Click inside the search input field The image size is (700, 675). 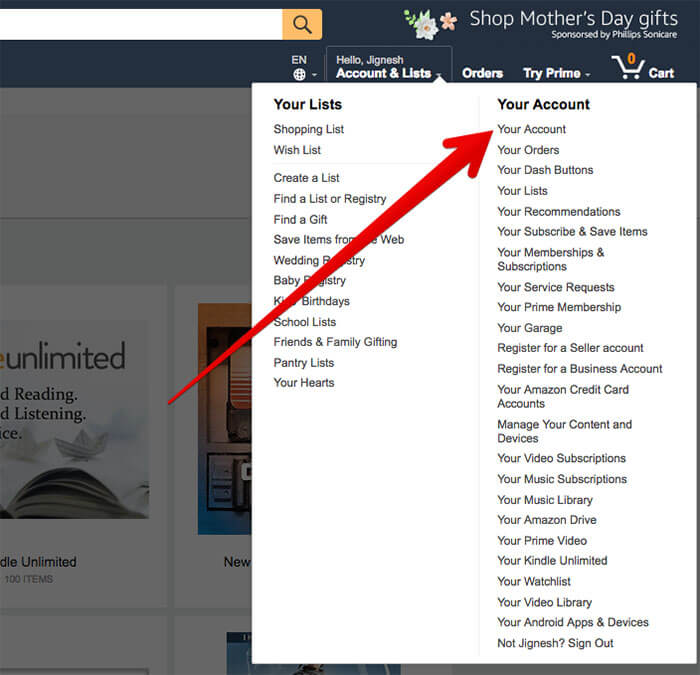point(141,25)
